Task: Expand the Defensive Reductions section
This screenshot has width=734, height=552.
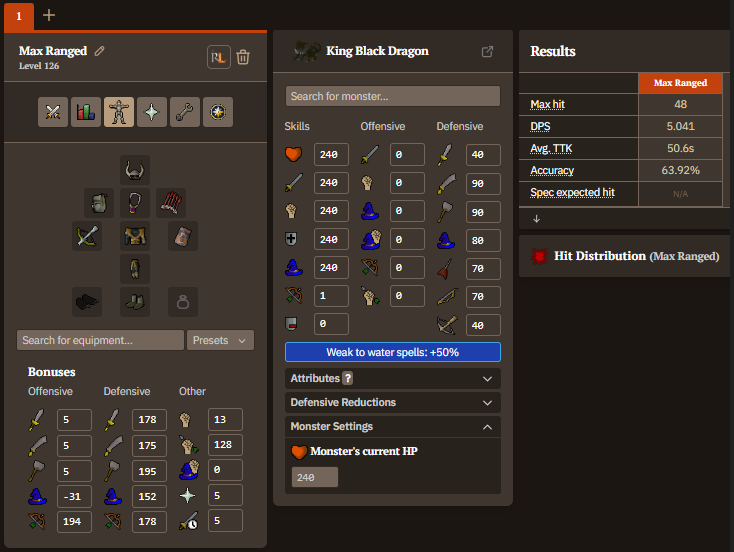Action: pyautogui.click(x=392, y=403)
